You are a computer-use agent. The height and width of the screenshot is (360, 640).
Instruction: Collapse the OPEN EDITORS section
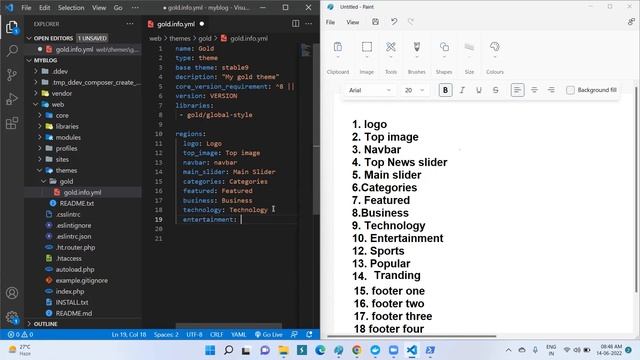[53, 38]
